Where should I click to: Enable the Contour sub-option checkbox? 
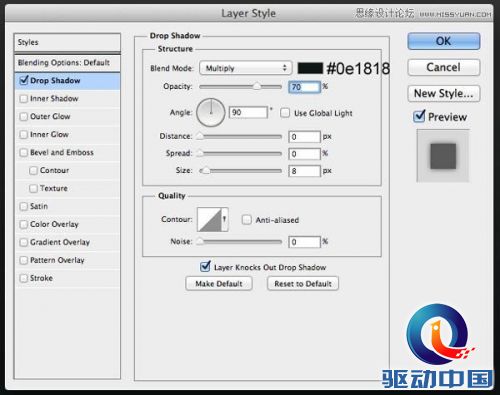pyautogui.click(x=33, y=171)
